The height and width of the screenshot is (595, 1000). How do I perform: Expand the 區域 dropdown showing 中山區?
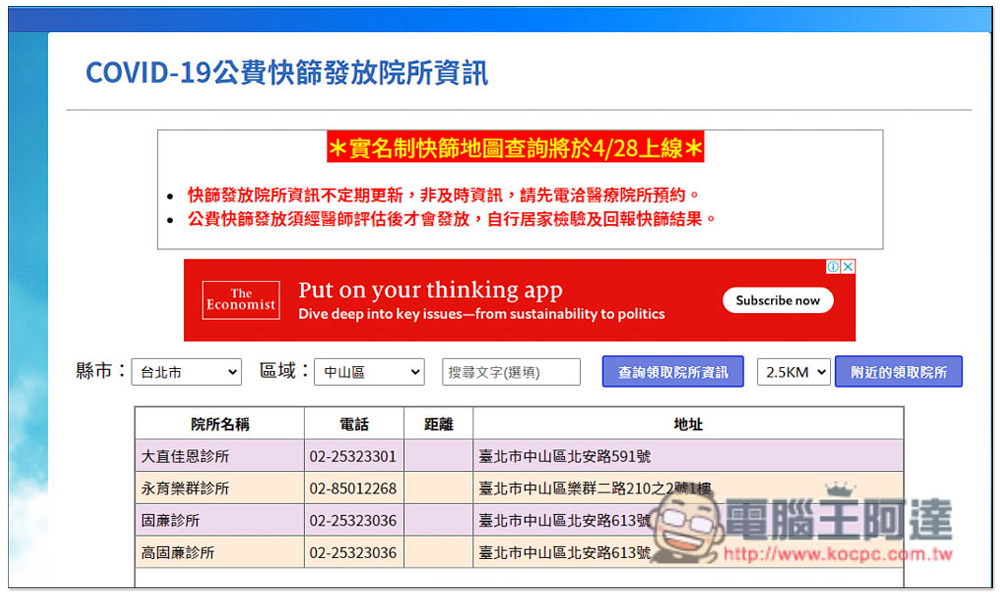click(369, 372)
